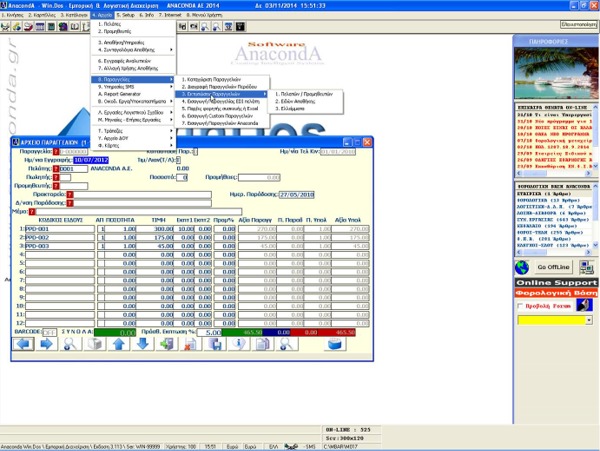Save the order with the floppy disk icon
The image size is (600, 451).
point(215,344)
